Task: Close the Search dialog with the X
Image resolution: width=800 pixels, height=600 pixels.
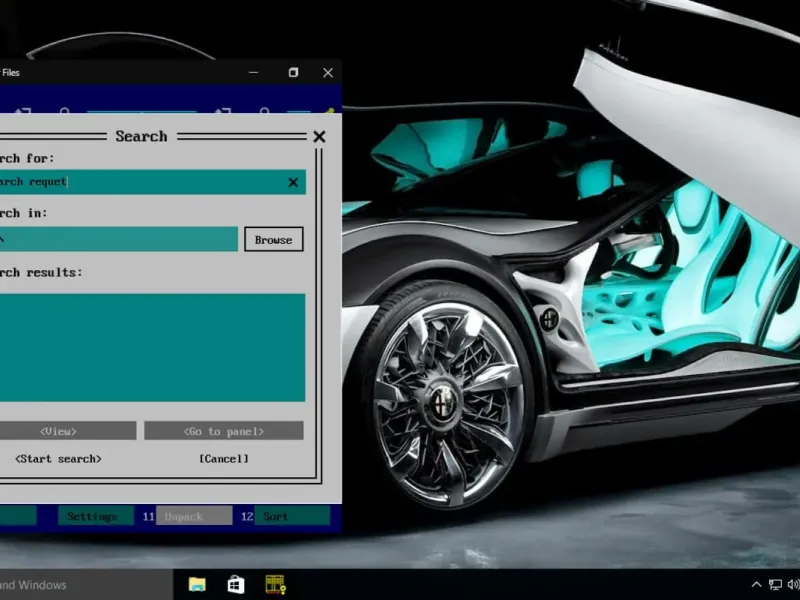Action: point(319,137)
